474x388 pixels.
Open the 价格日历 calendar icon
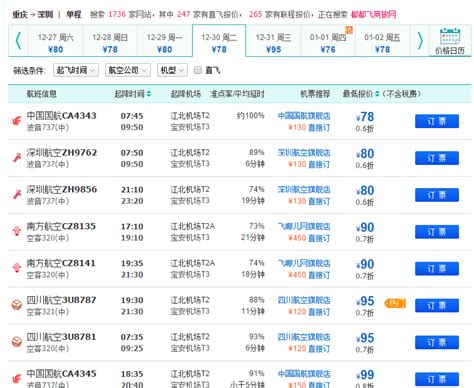click(450, 41)
